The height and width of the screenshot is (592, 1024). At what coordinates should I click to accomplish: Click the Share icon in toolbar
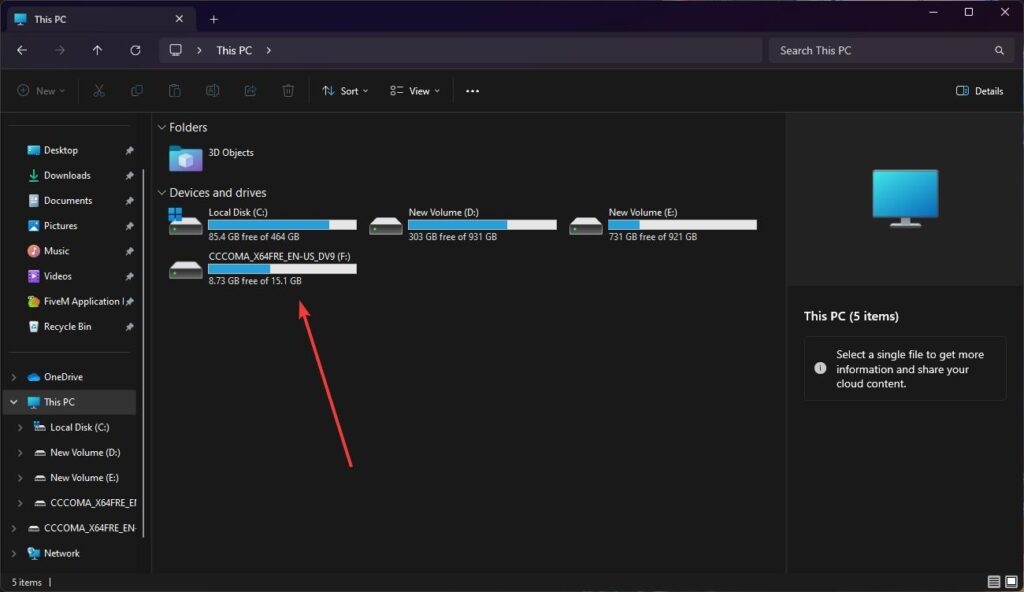[250, 91]
